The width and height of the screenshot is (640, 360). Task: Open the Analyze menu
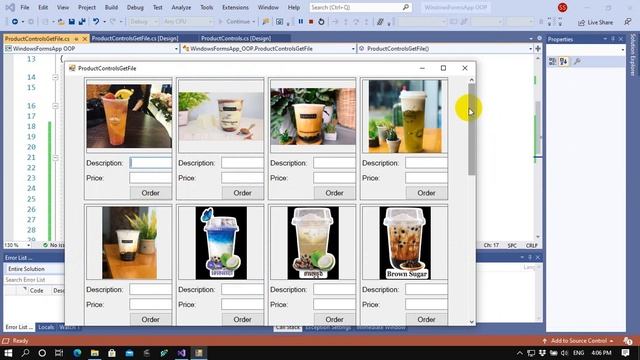click(x=181, y=7)
